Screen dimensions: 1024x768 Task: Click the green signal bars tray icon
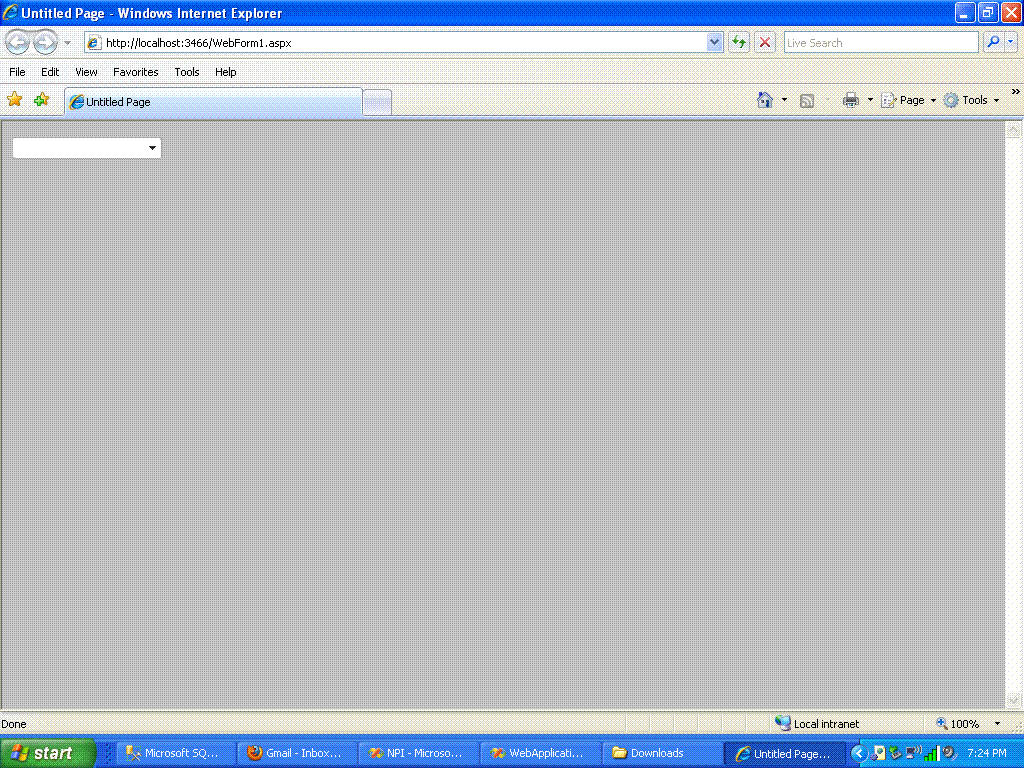(931, 754)
